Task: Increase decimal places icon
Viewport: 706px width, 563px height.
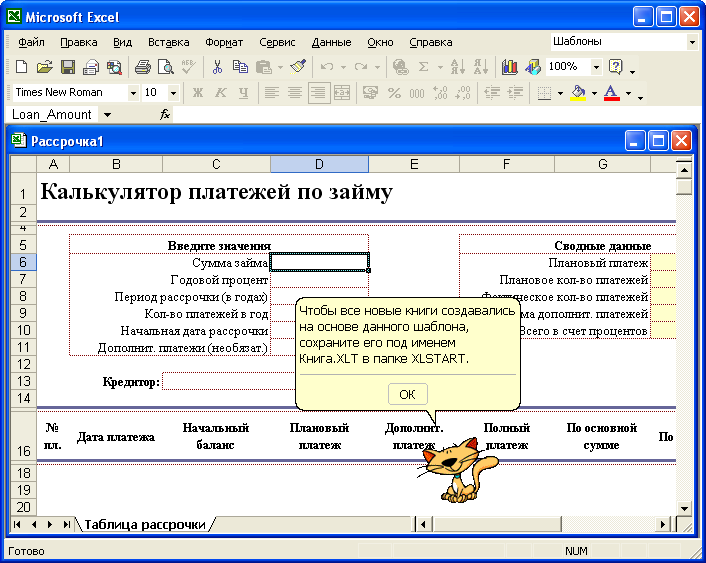Action: tap(440, 93)
